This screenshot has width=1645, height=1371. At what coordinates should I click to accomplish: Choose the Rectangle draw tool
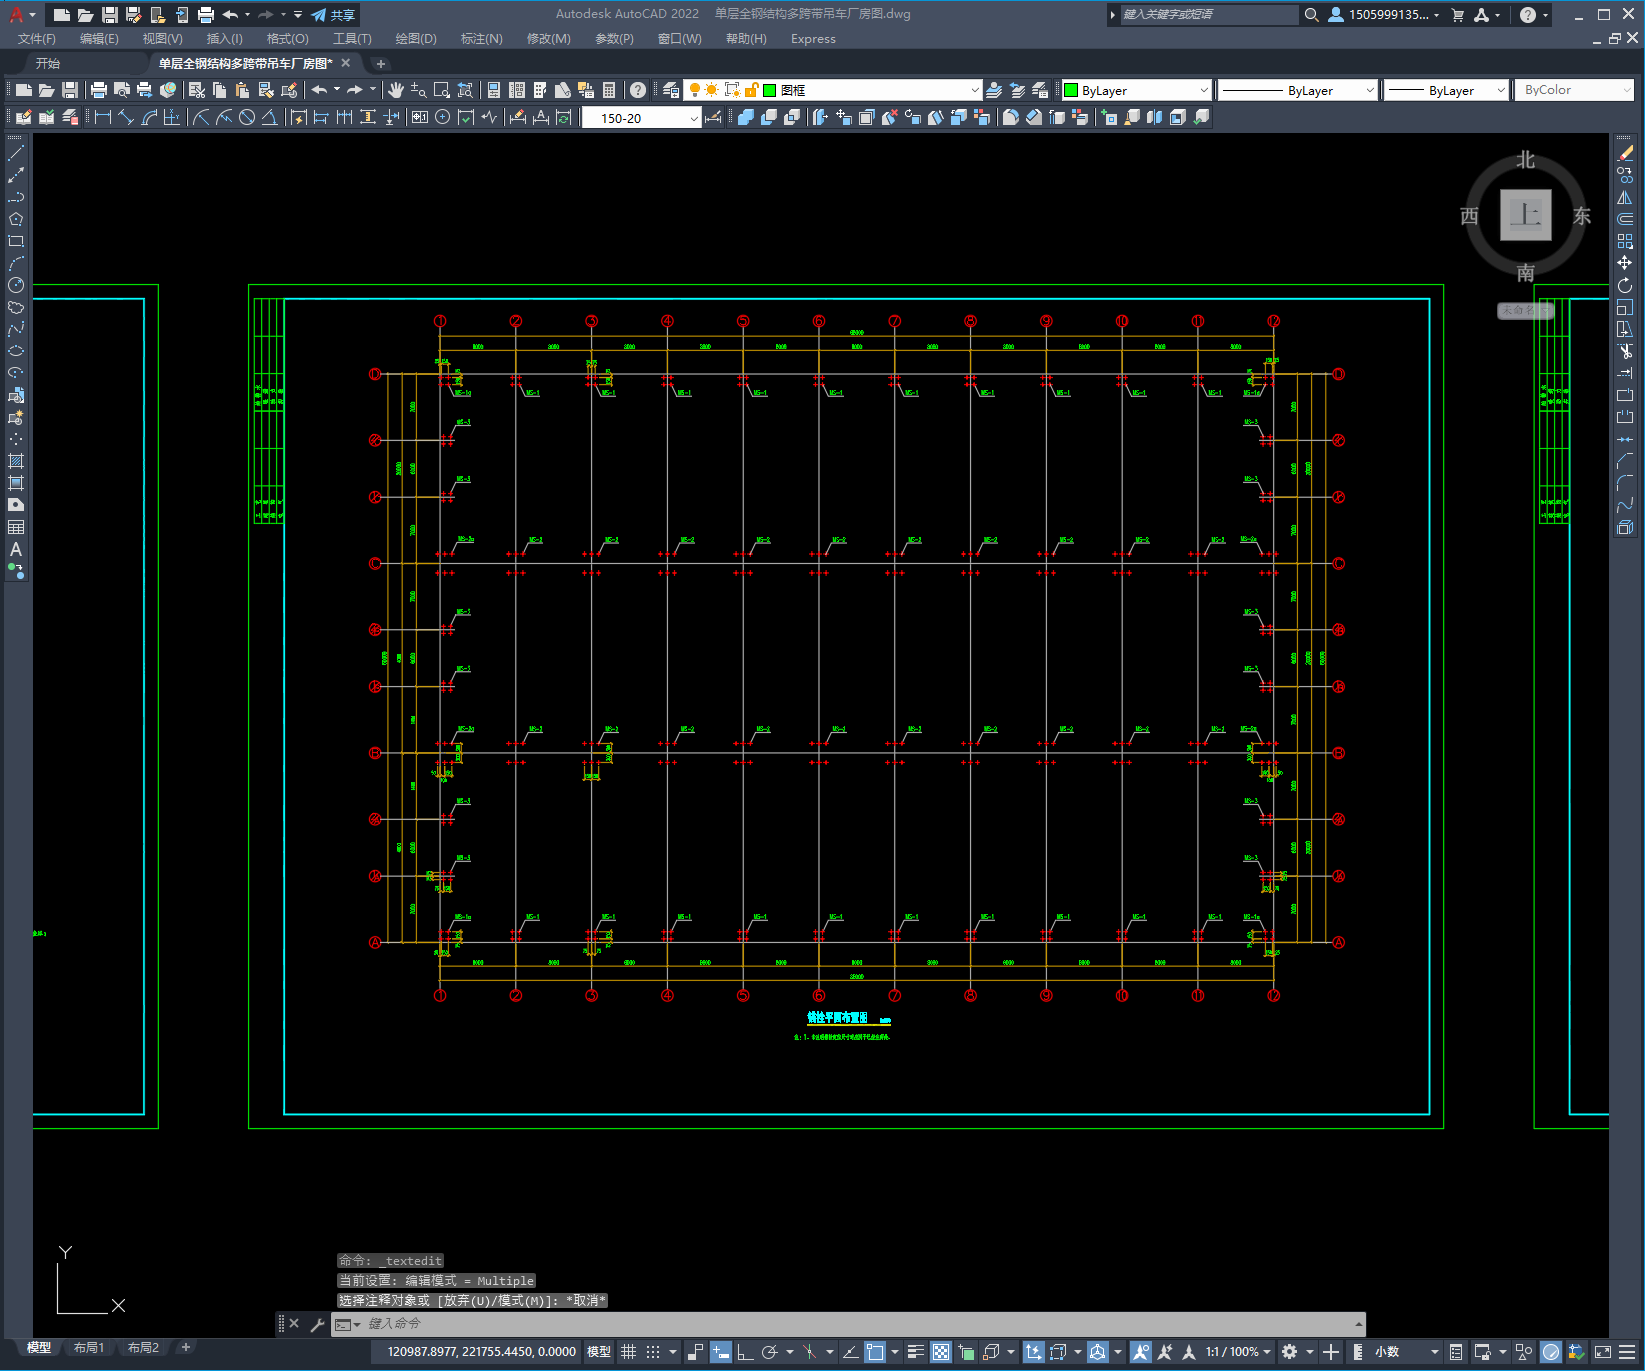pos(16,241)
